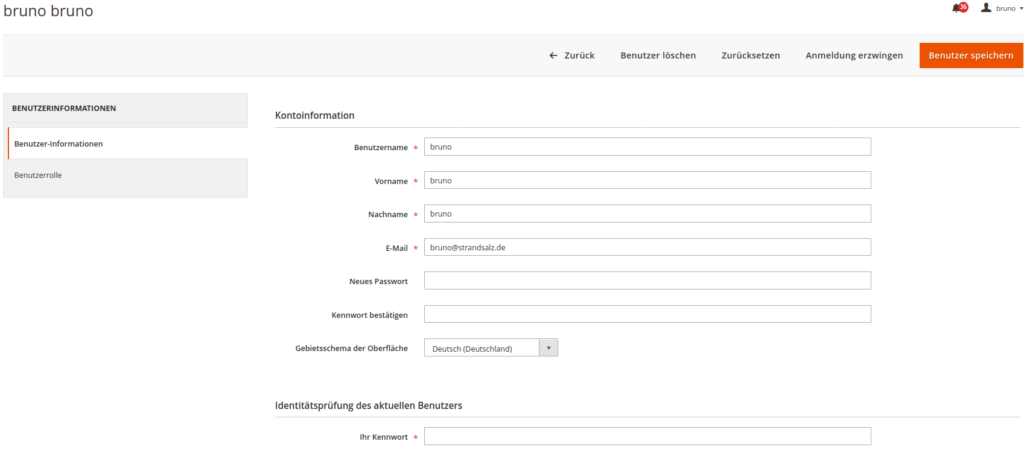The width and height of the screenshot is (1024, 456).
Task: Click Benutzer löschen to delete user
Action: pos(658,55)
